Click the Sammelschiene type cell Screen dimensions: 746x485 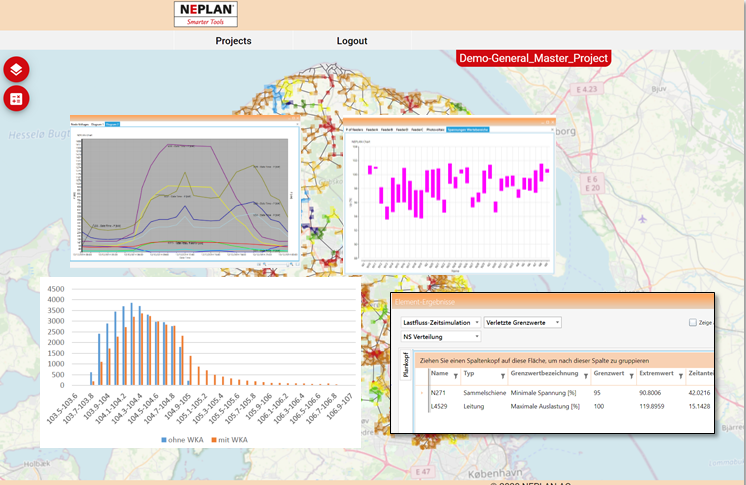coord(485,393)
